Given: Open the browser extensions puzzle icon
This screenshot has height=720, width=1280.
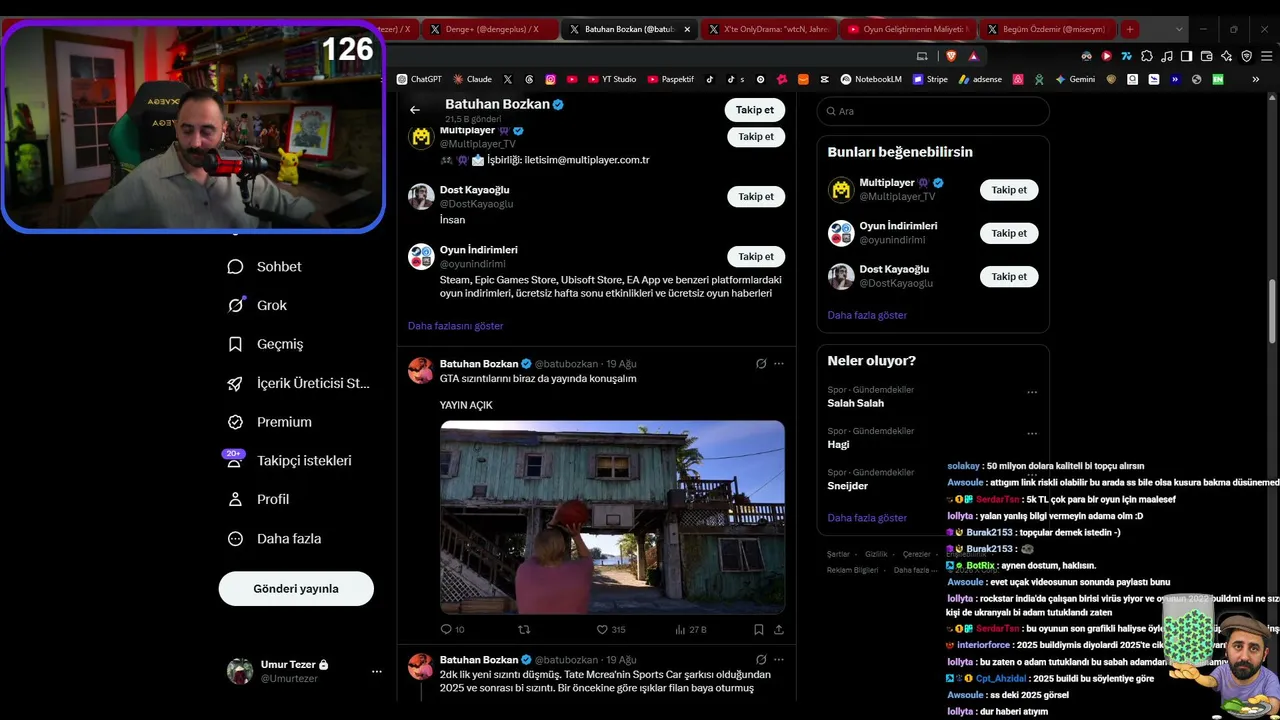Looking at the screenshot, I should pyautogui.click(x=1146, y=56).
